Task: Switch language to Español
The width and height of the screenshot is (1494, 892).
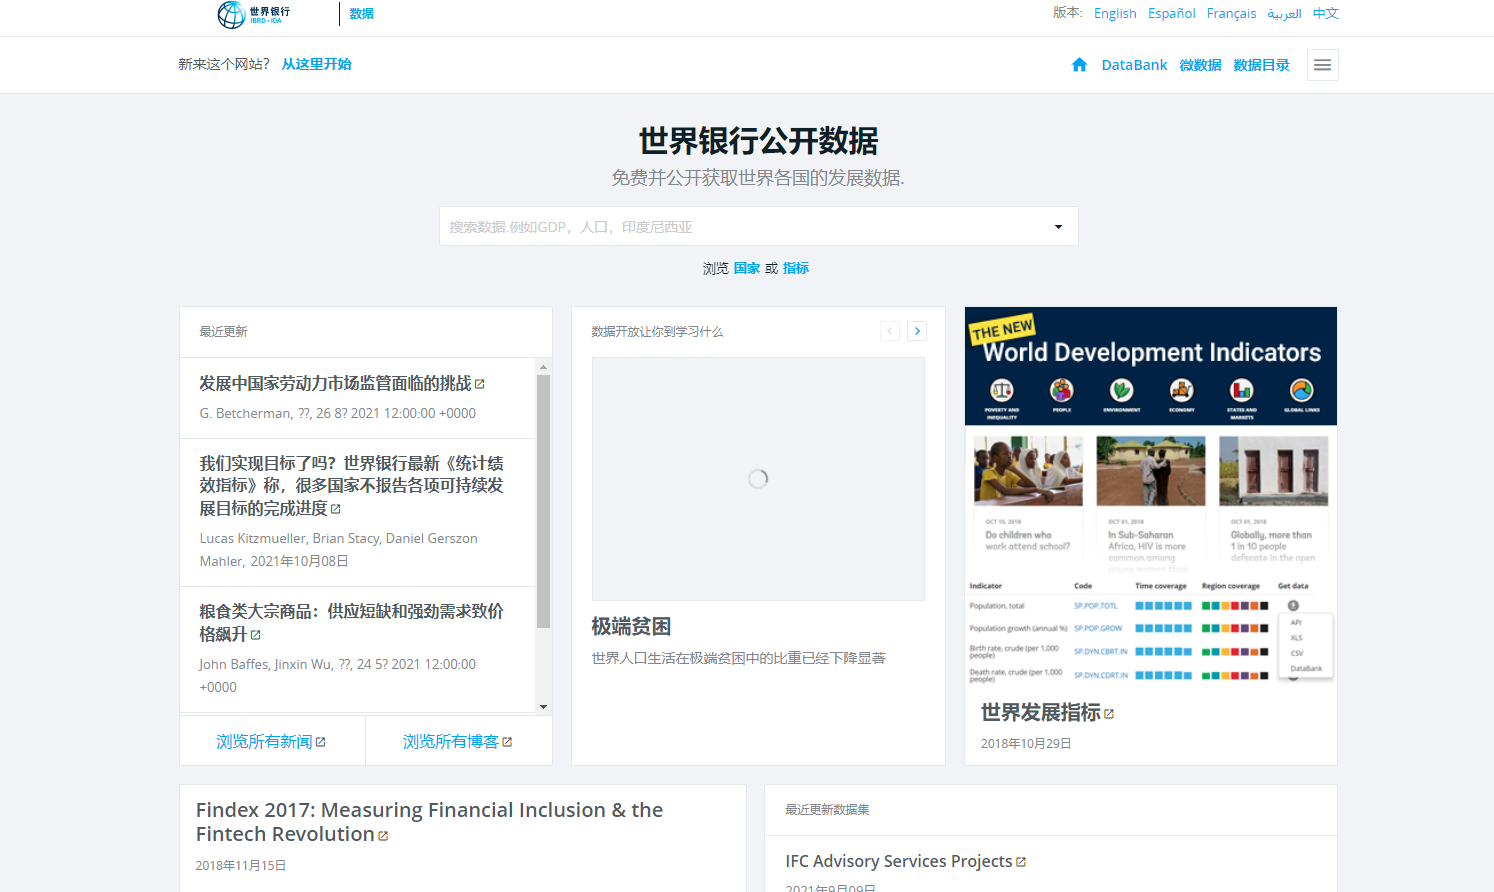Action: [x=1172, y=13]
